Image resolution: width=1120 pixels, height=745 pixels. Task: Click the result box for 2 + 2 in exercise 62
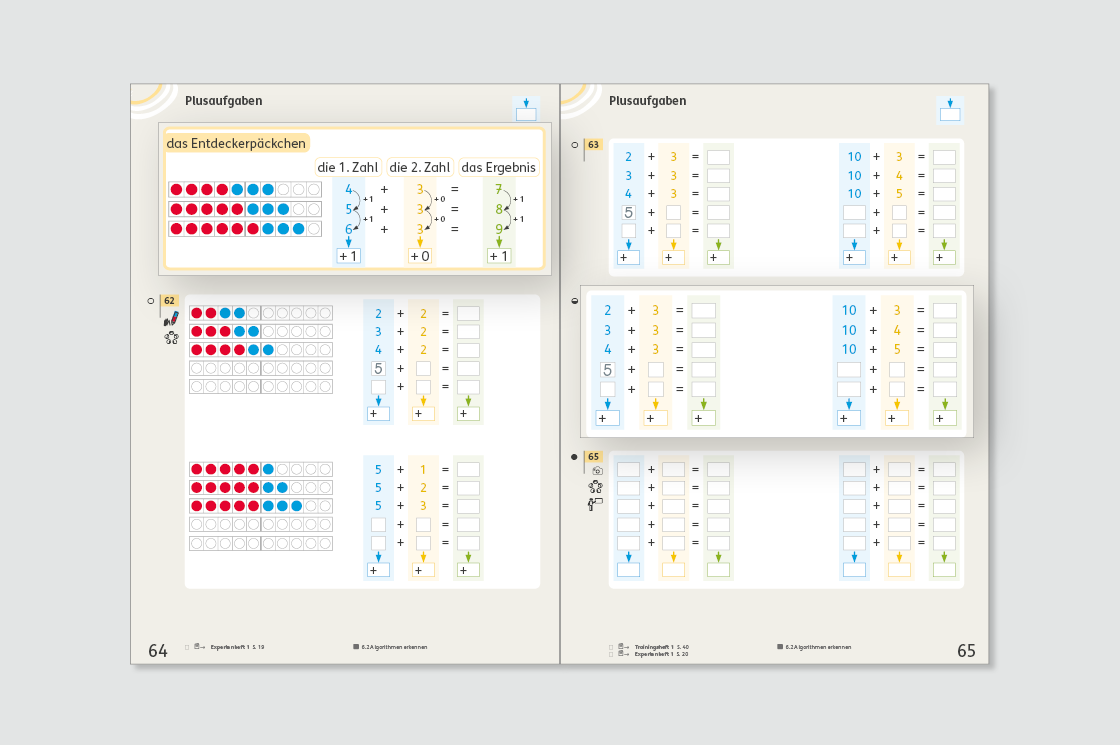pos(468,313)
